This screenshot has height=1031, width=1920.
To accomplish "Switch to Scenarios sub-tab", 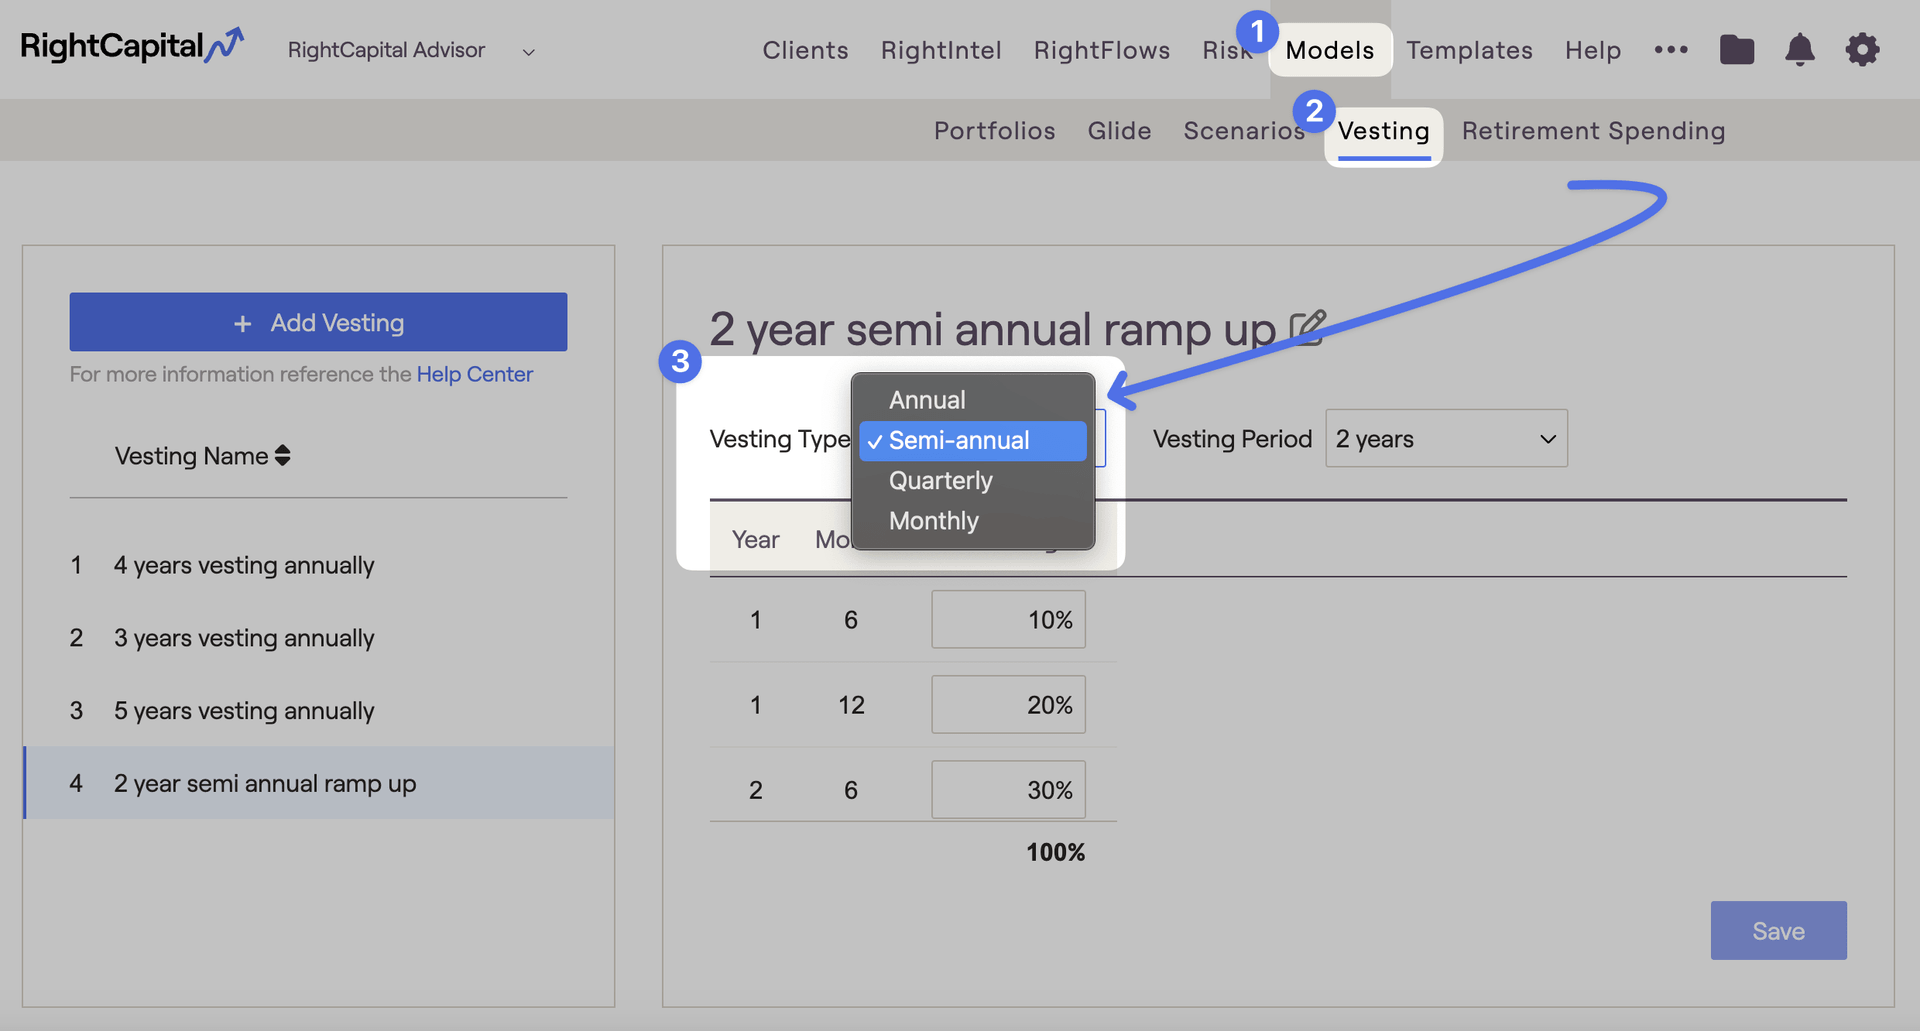I will click(1243, 131).
